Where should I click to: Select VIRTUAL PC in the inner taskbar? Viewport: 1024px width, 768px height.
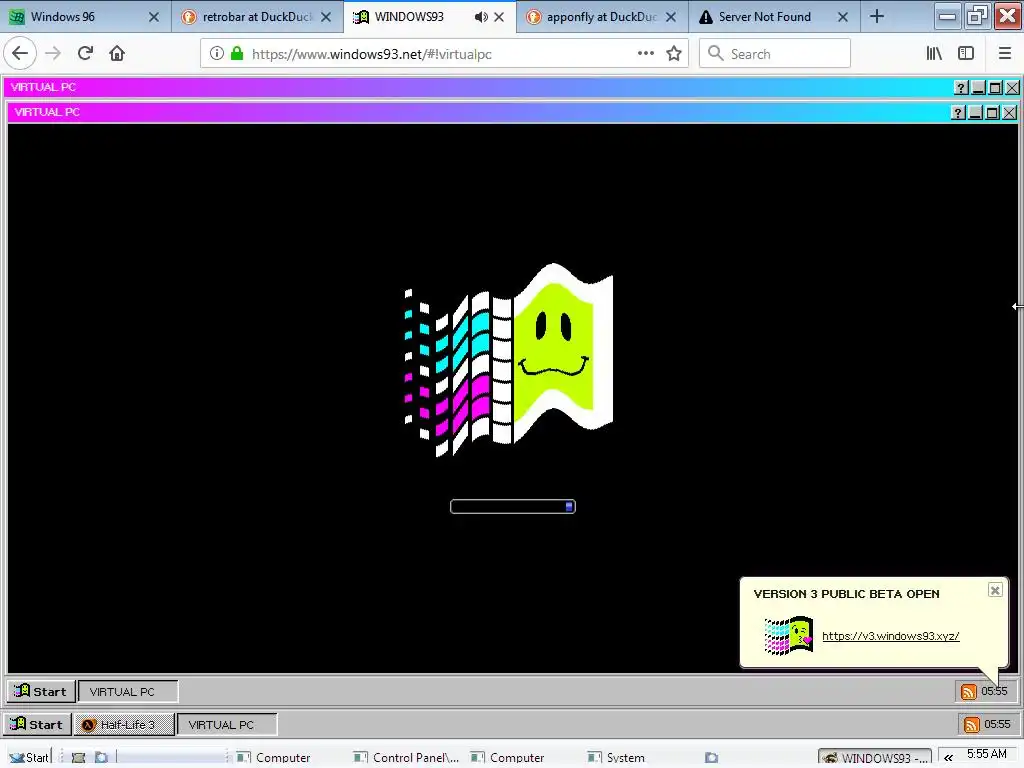128,692
